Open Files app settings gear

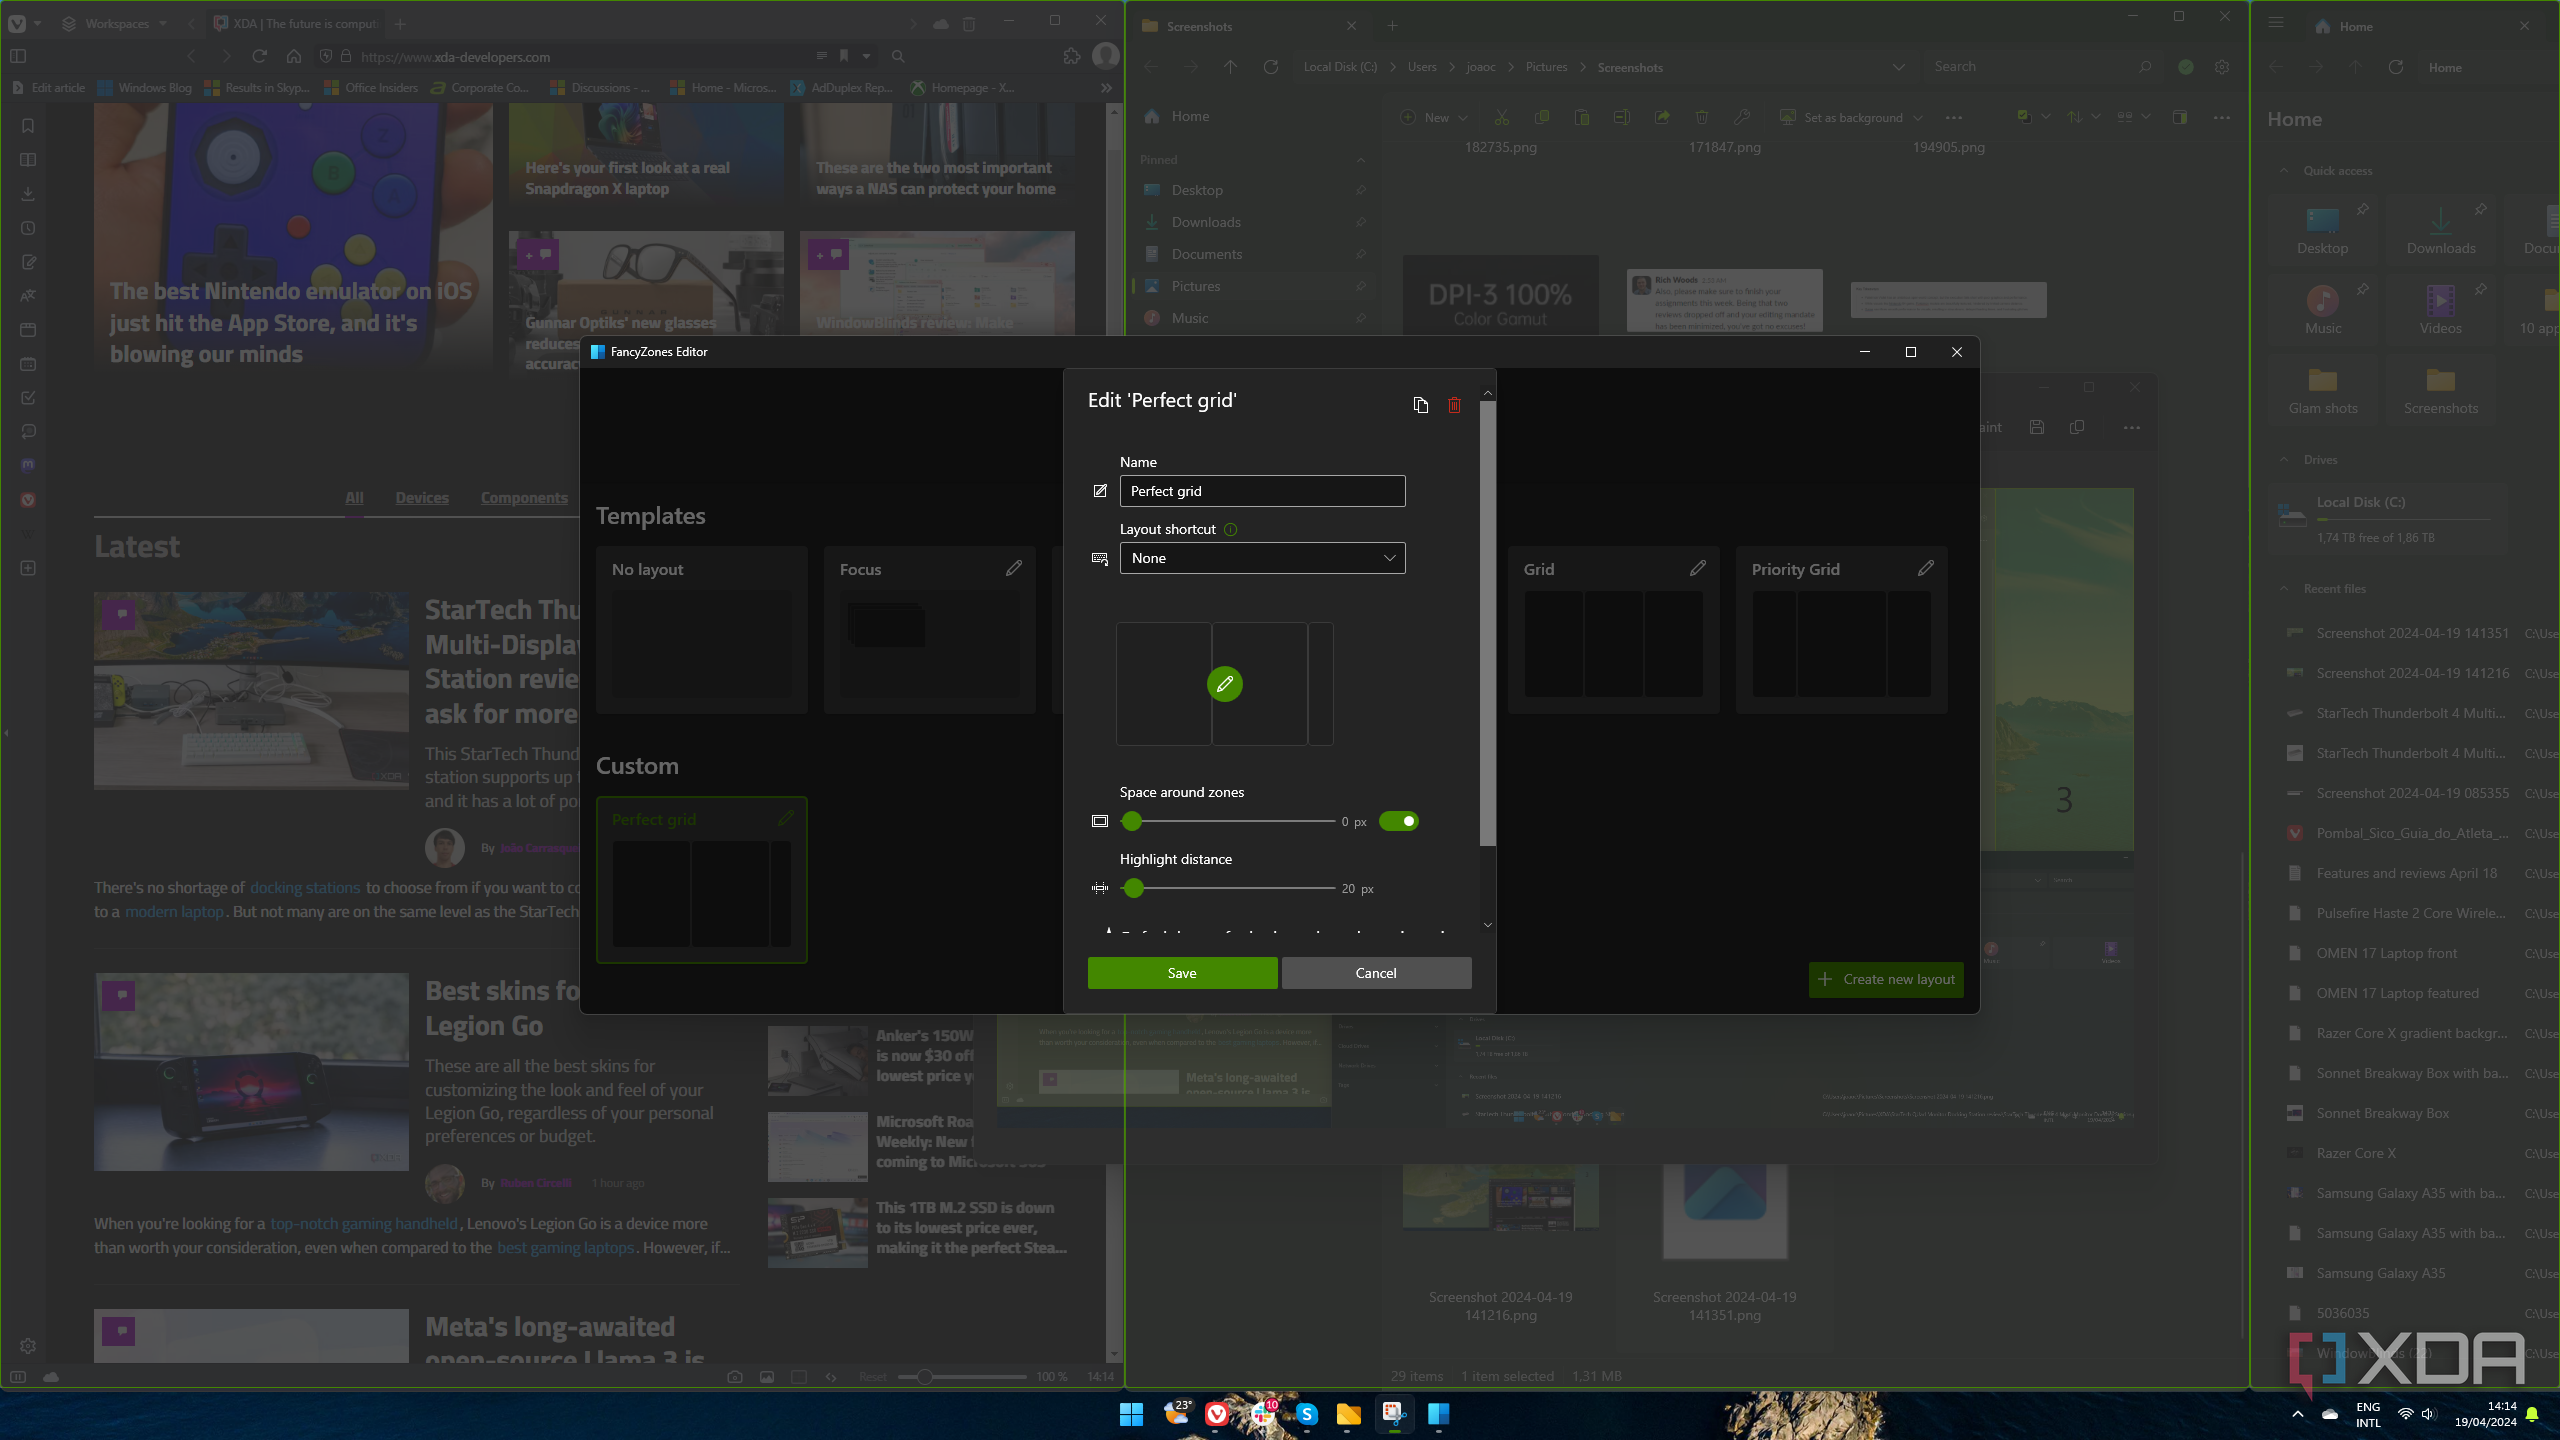point(2222,67)
